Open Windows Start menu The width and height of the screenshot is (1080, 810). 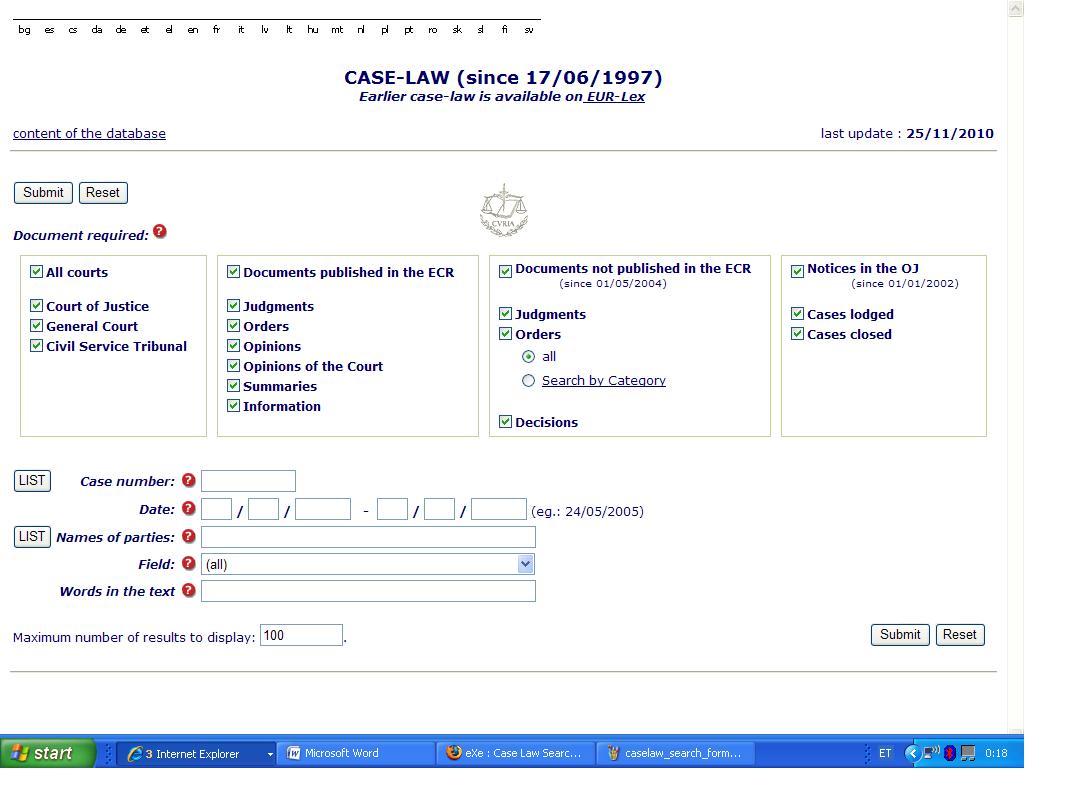pos(48,753)
